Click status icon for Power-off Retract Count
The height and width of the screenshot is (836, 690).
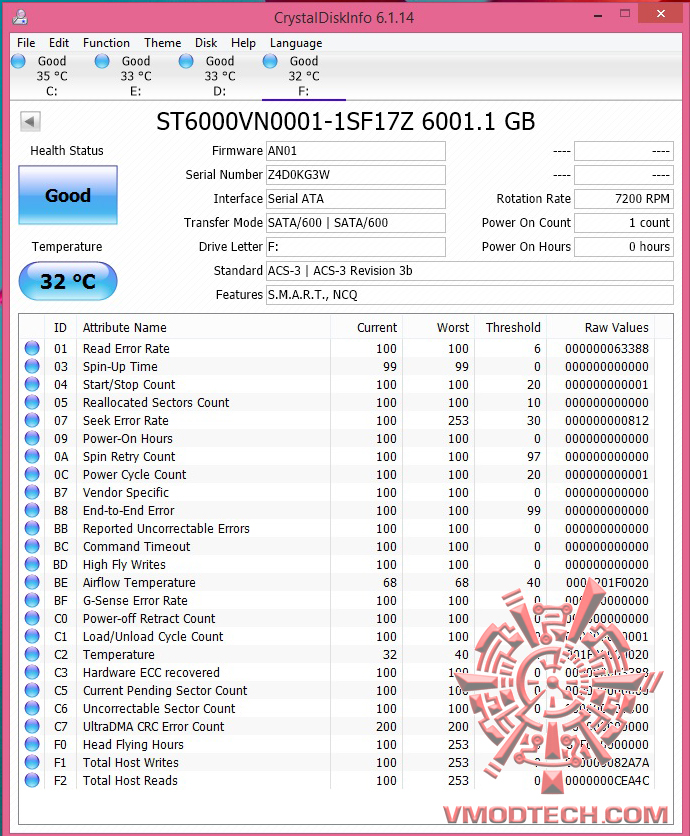(x=32, y=618)
